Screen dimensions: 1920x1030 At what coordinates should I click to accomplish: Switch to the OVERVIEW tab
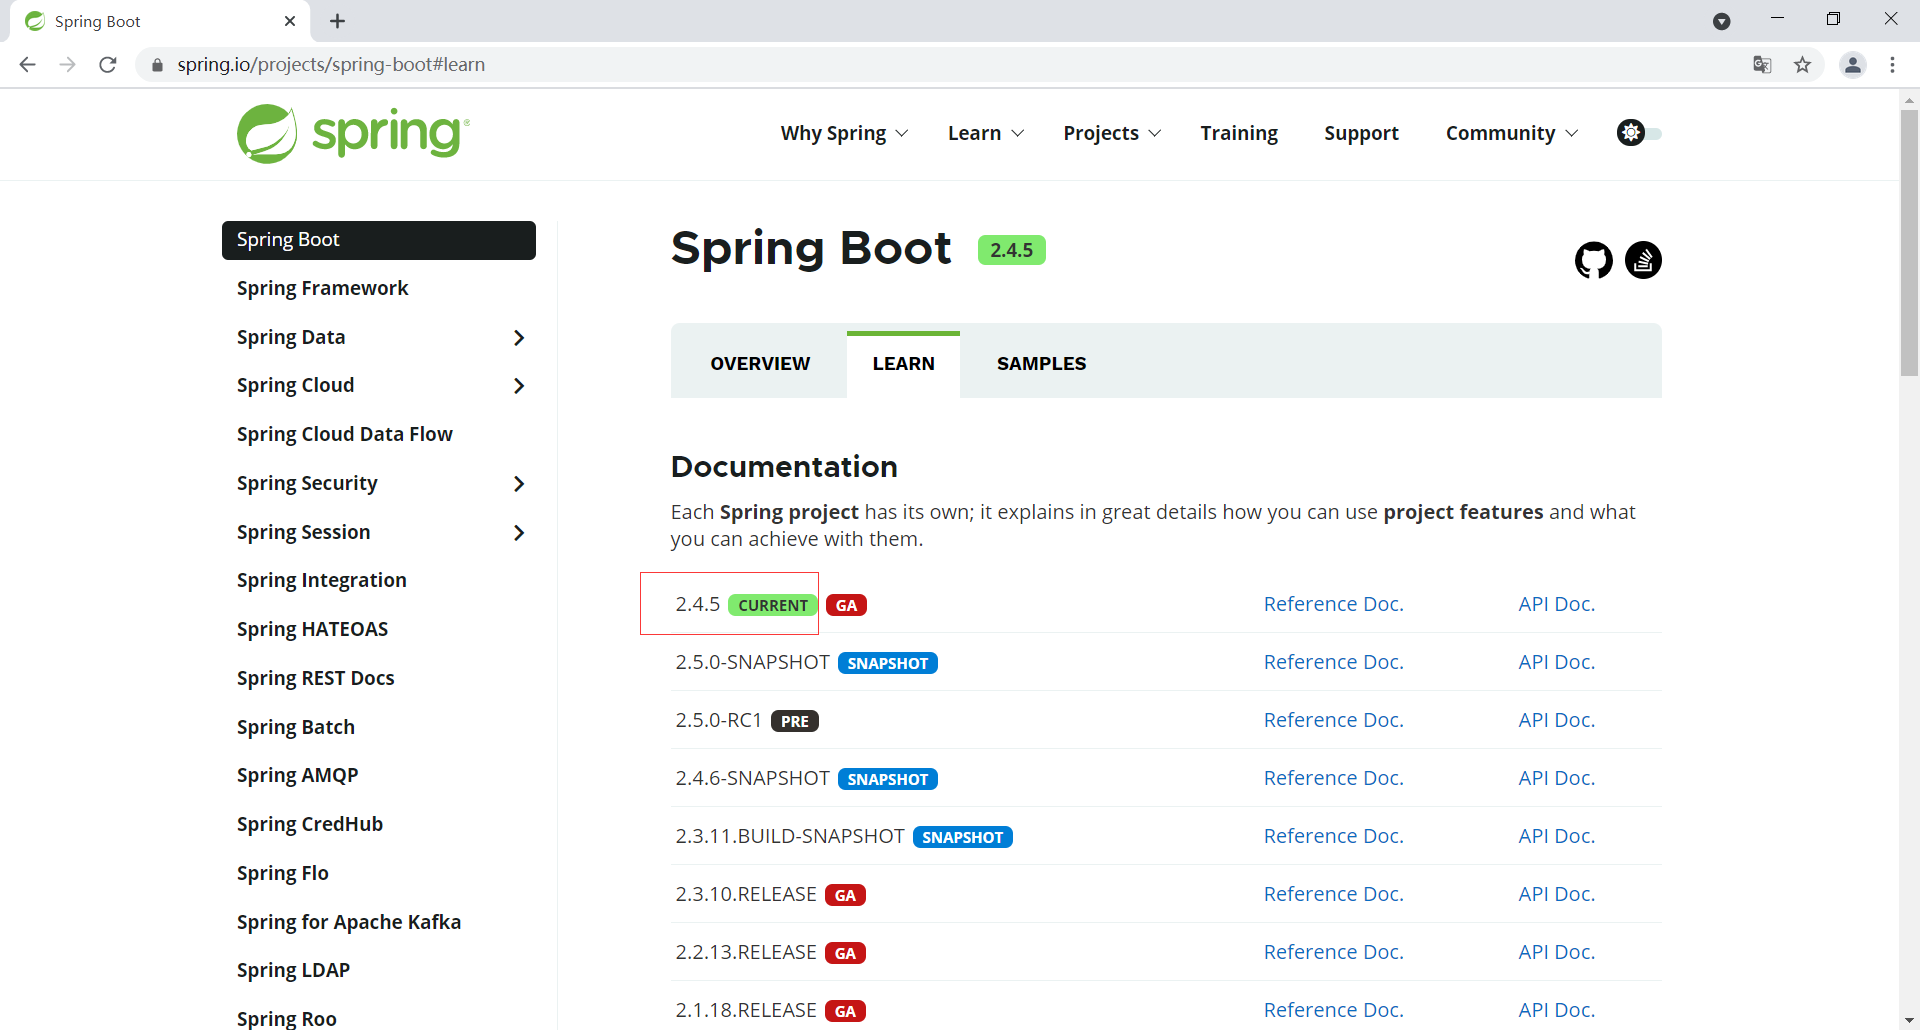pos(760,364)
